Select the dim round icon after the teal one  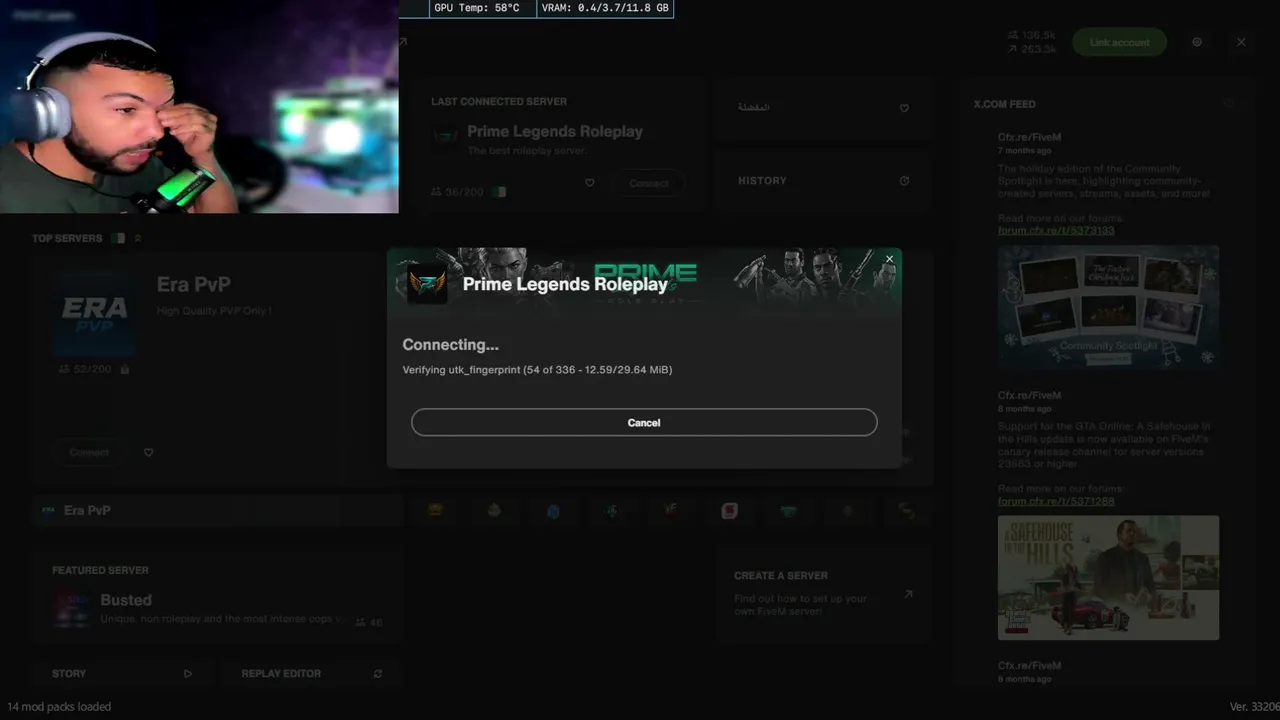tap(847, 510)
